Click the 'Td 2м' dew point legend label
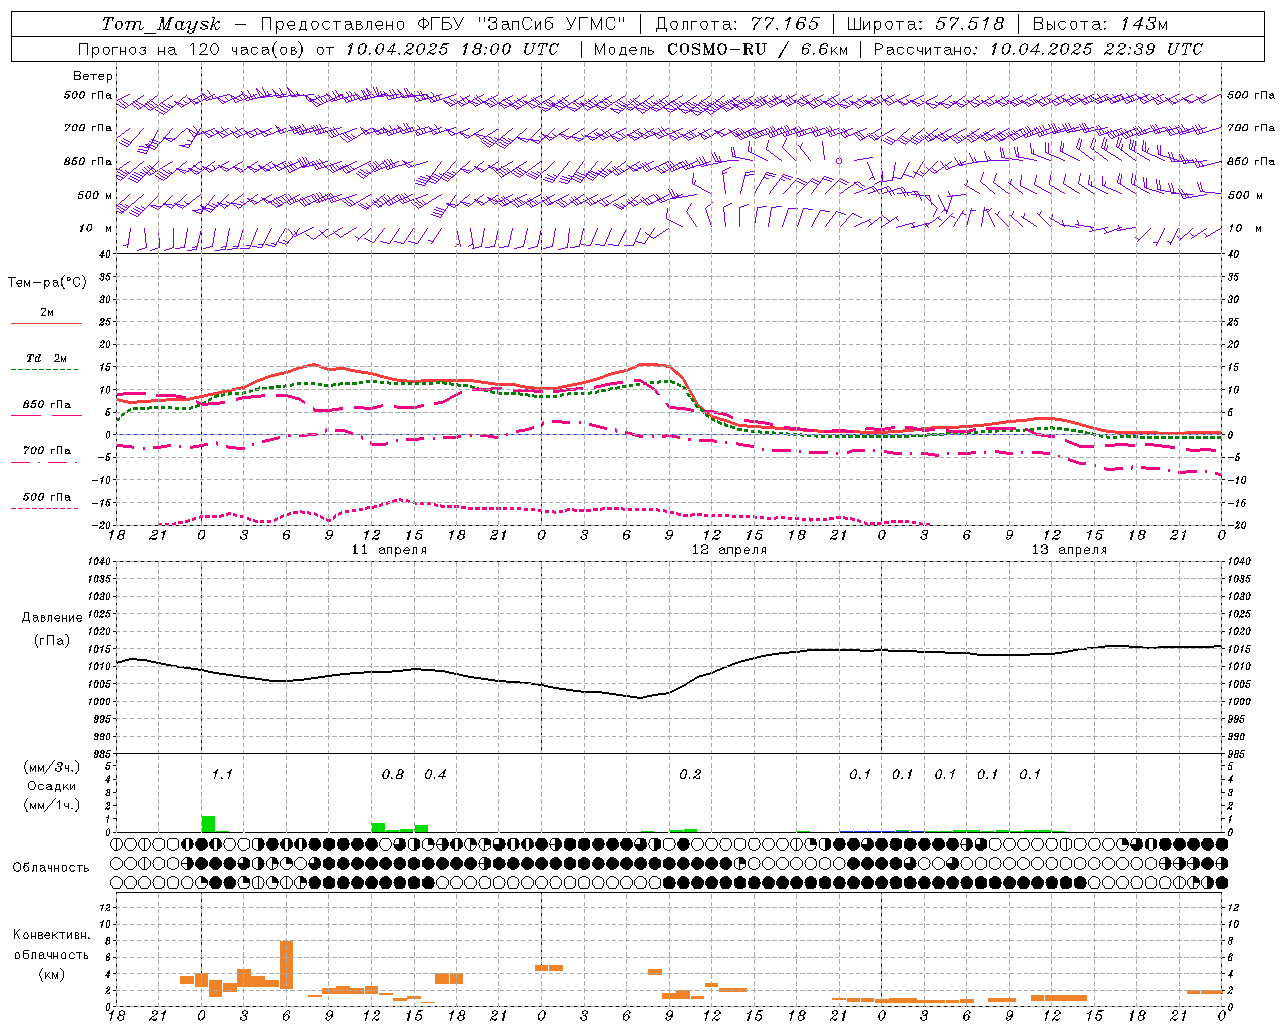The height and width of the screenshot is (1024, 1280). [x=47, y=358]
